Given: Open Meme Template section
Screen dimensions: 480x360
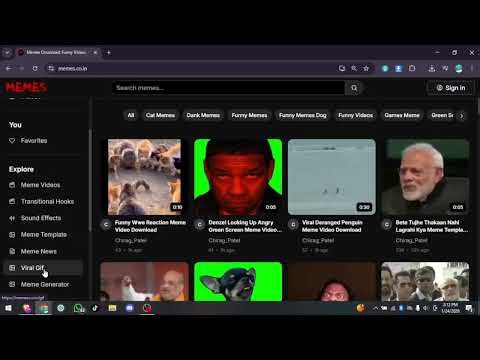Looking at the screenshot, I should pyautogui.click(x=43, y=235).
